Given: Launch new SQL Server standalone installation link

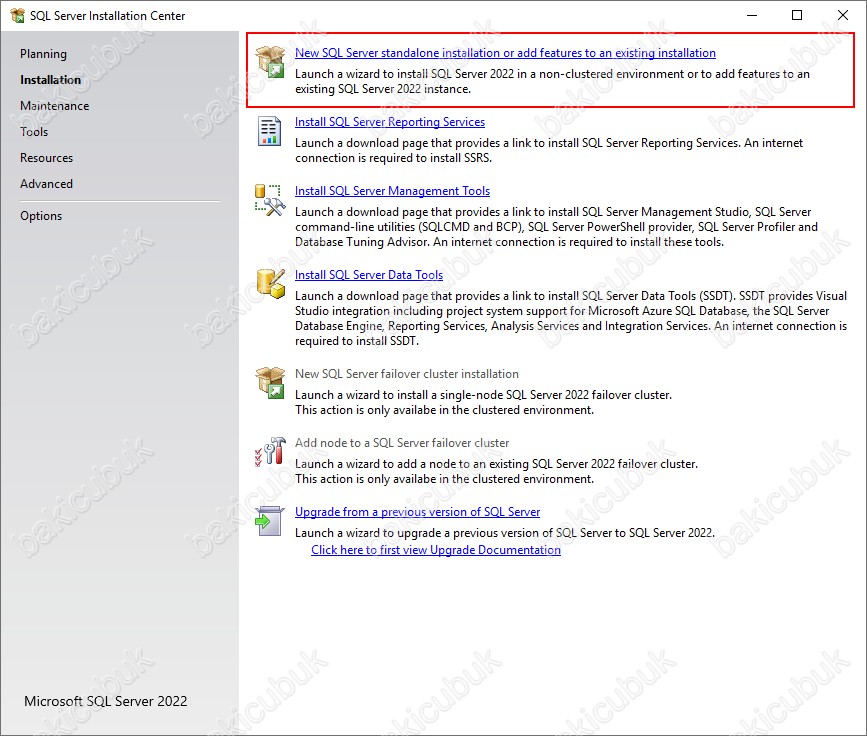Looking at the screenshot, I should (505, 53).
